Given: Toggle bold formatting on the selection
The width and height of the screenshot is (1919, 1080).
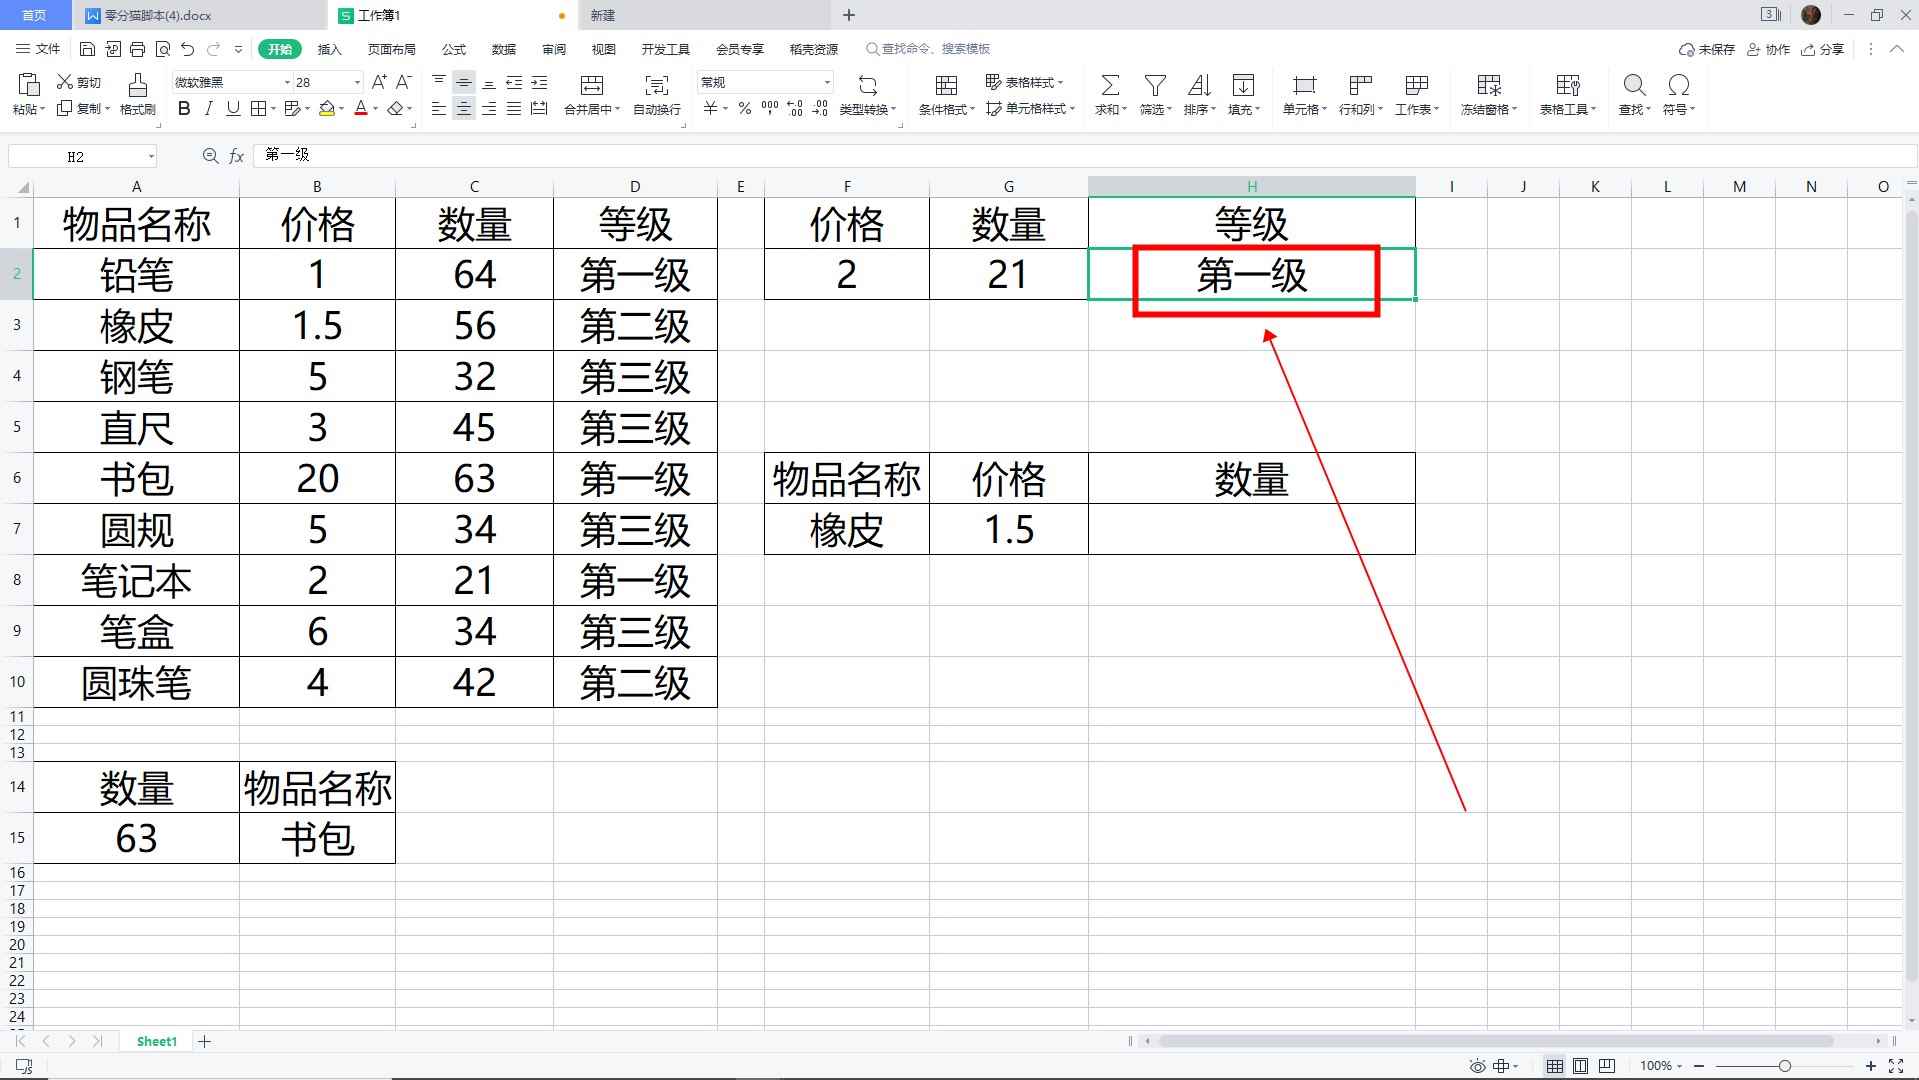Looking at the screenshot, I should pos(183,110).
